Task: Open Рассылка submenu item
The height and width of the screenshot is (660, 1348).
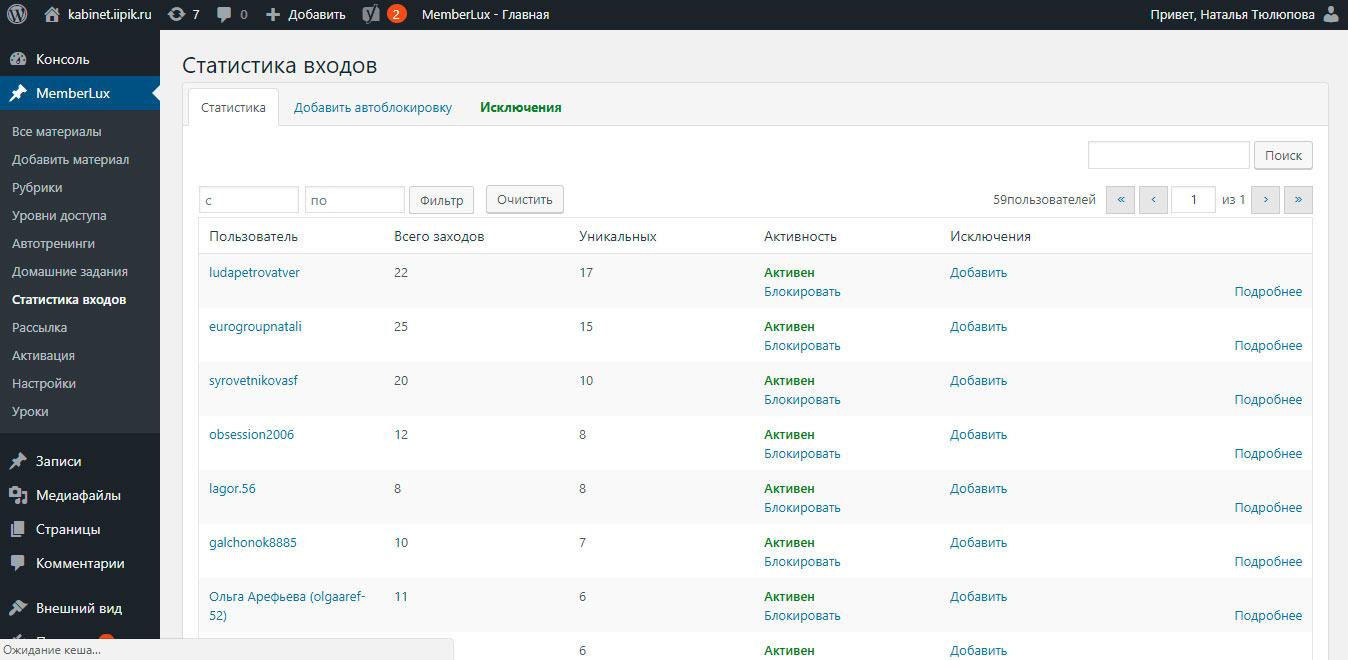Action: point(39,327)
